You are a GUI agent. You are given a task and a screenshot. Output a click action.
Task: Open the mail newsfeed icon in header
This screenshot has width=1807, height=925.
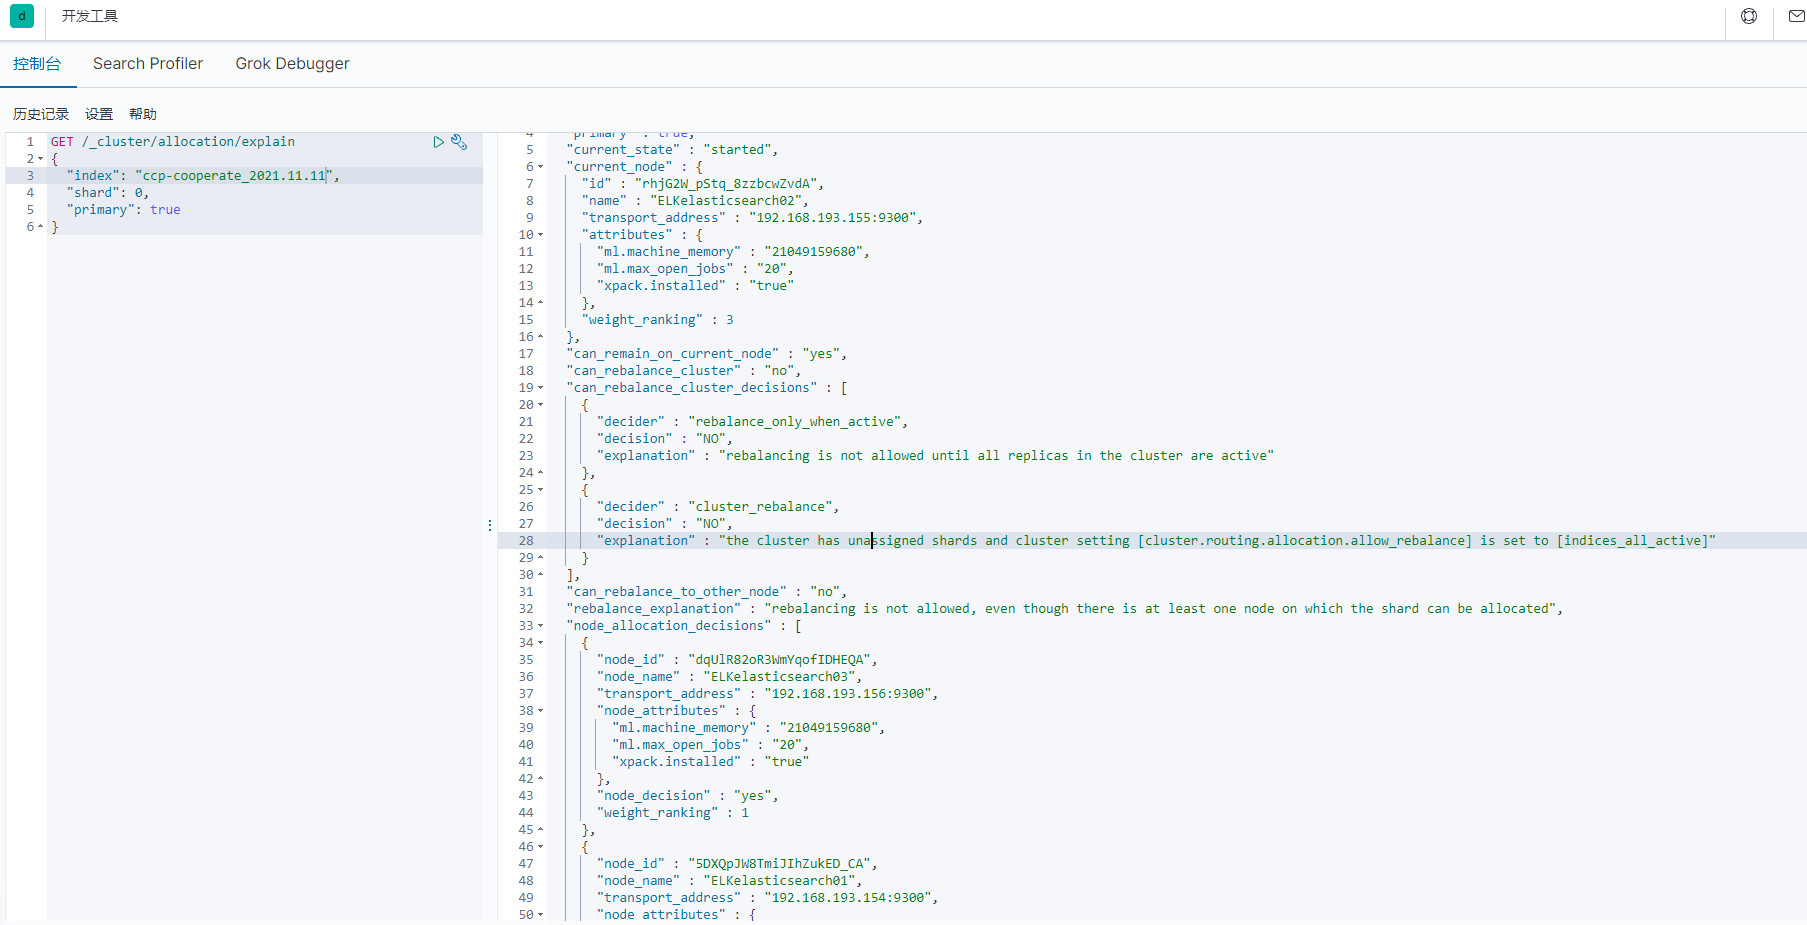pos(1796,16)
